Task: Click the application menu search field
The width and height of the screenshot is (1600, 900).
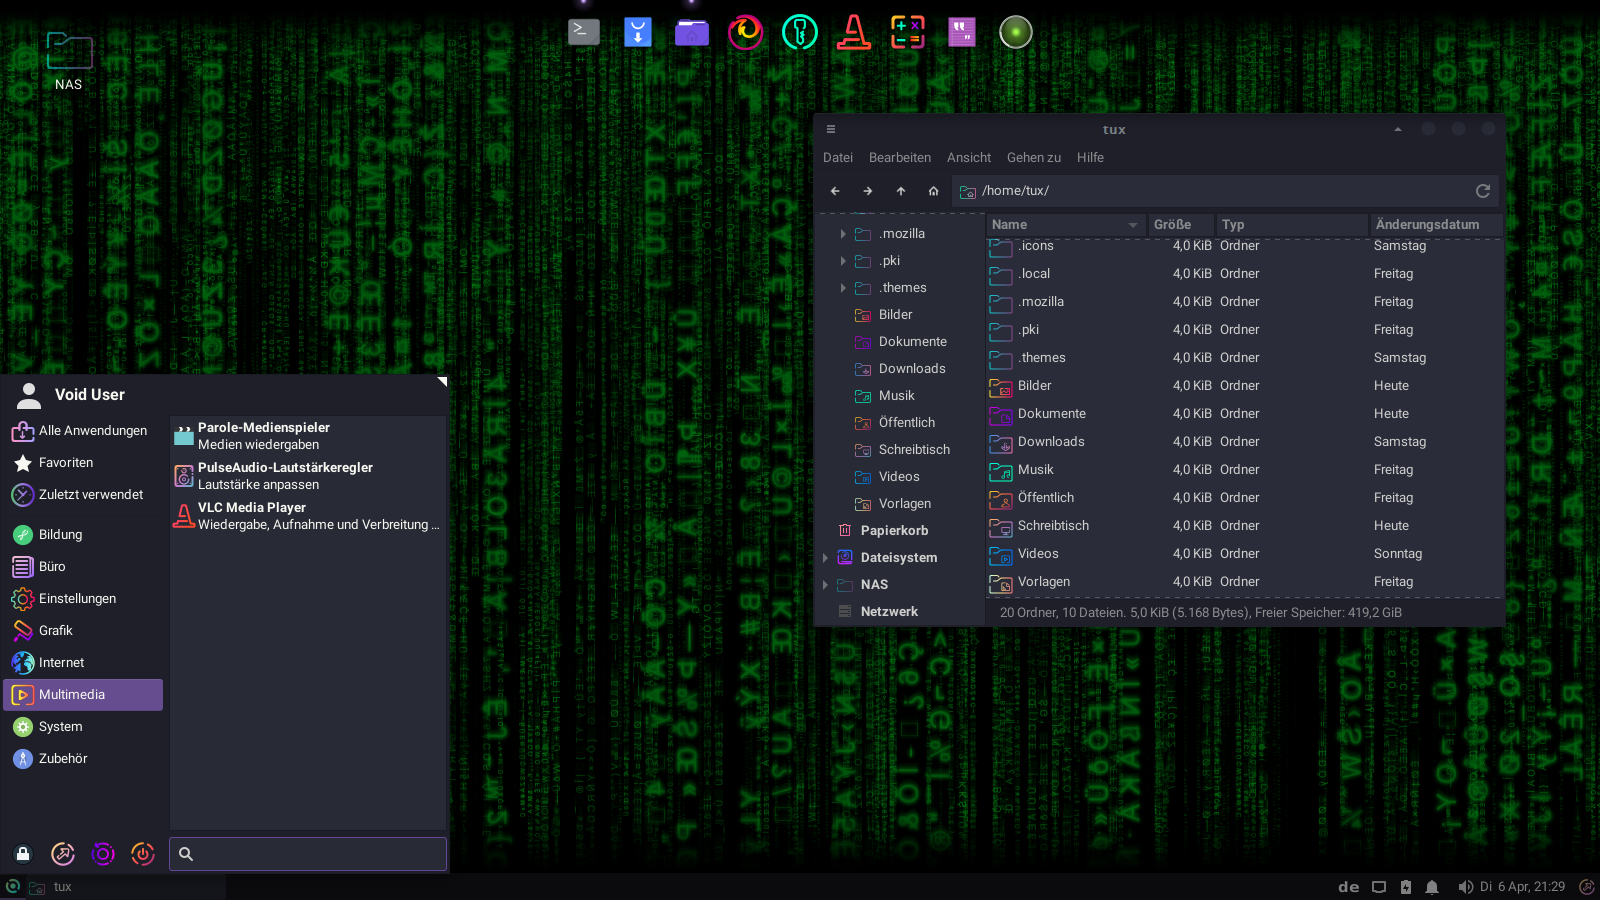Action: pos(308,854)
